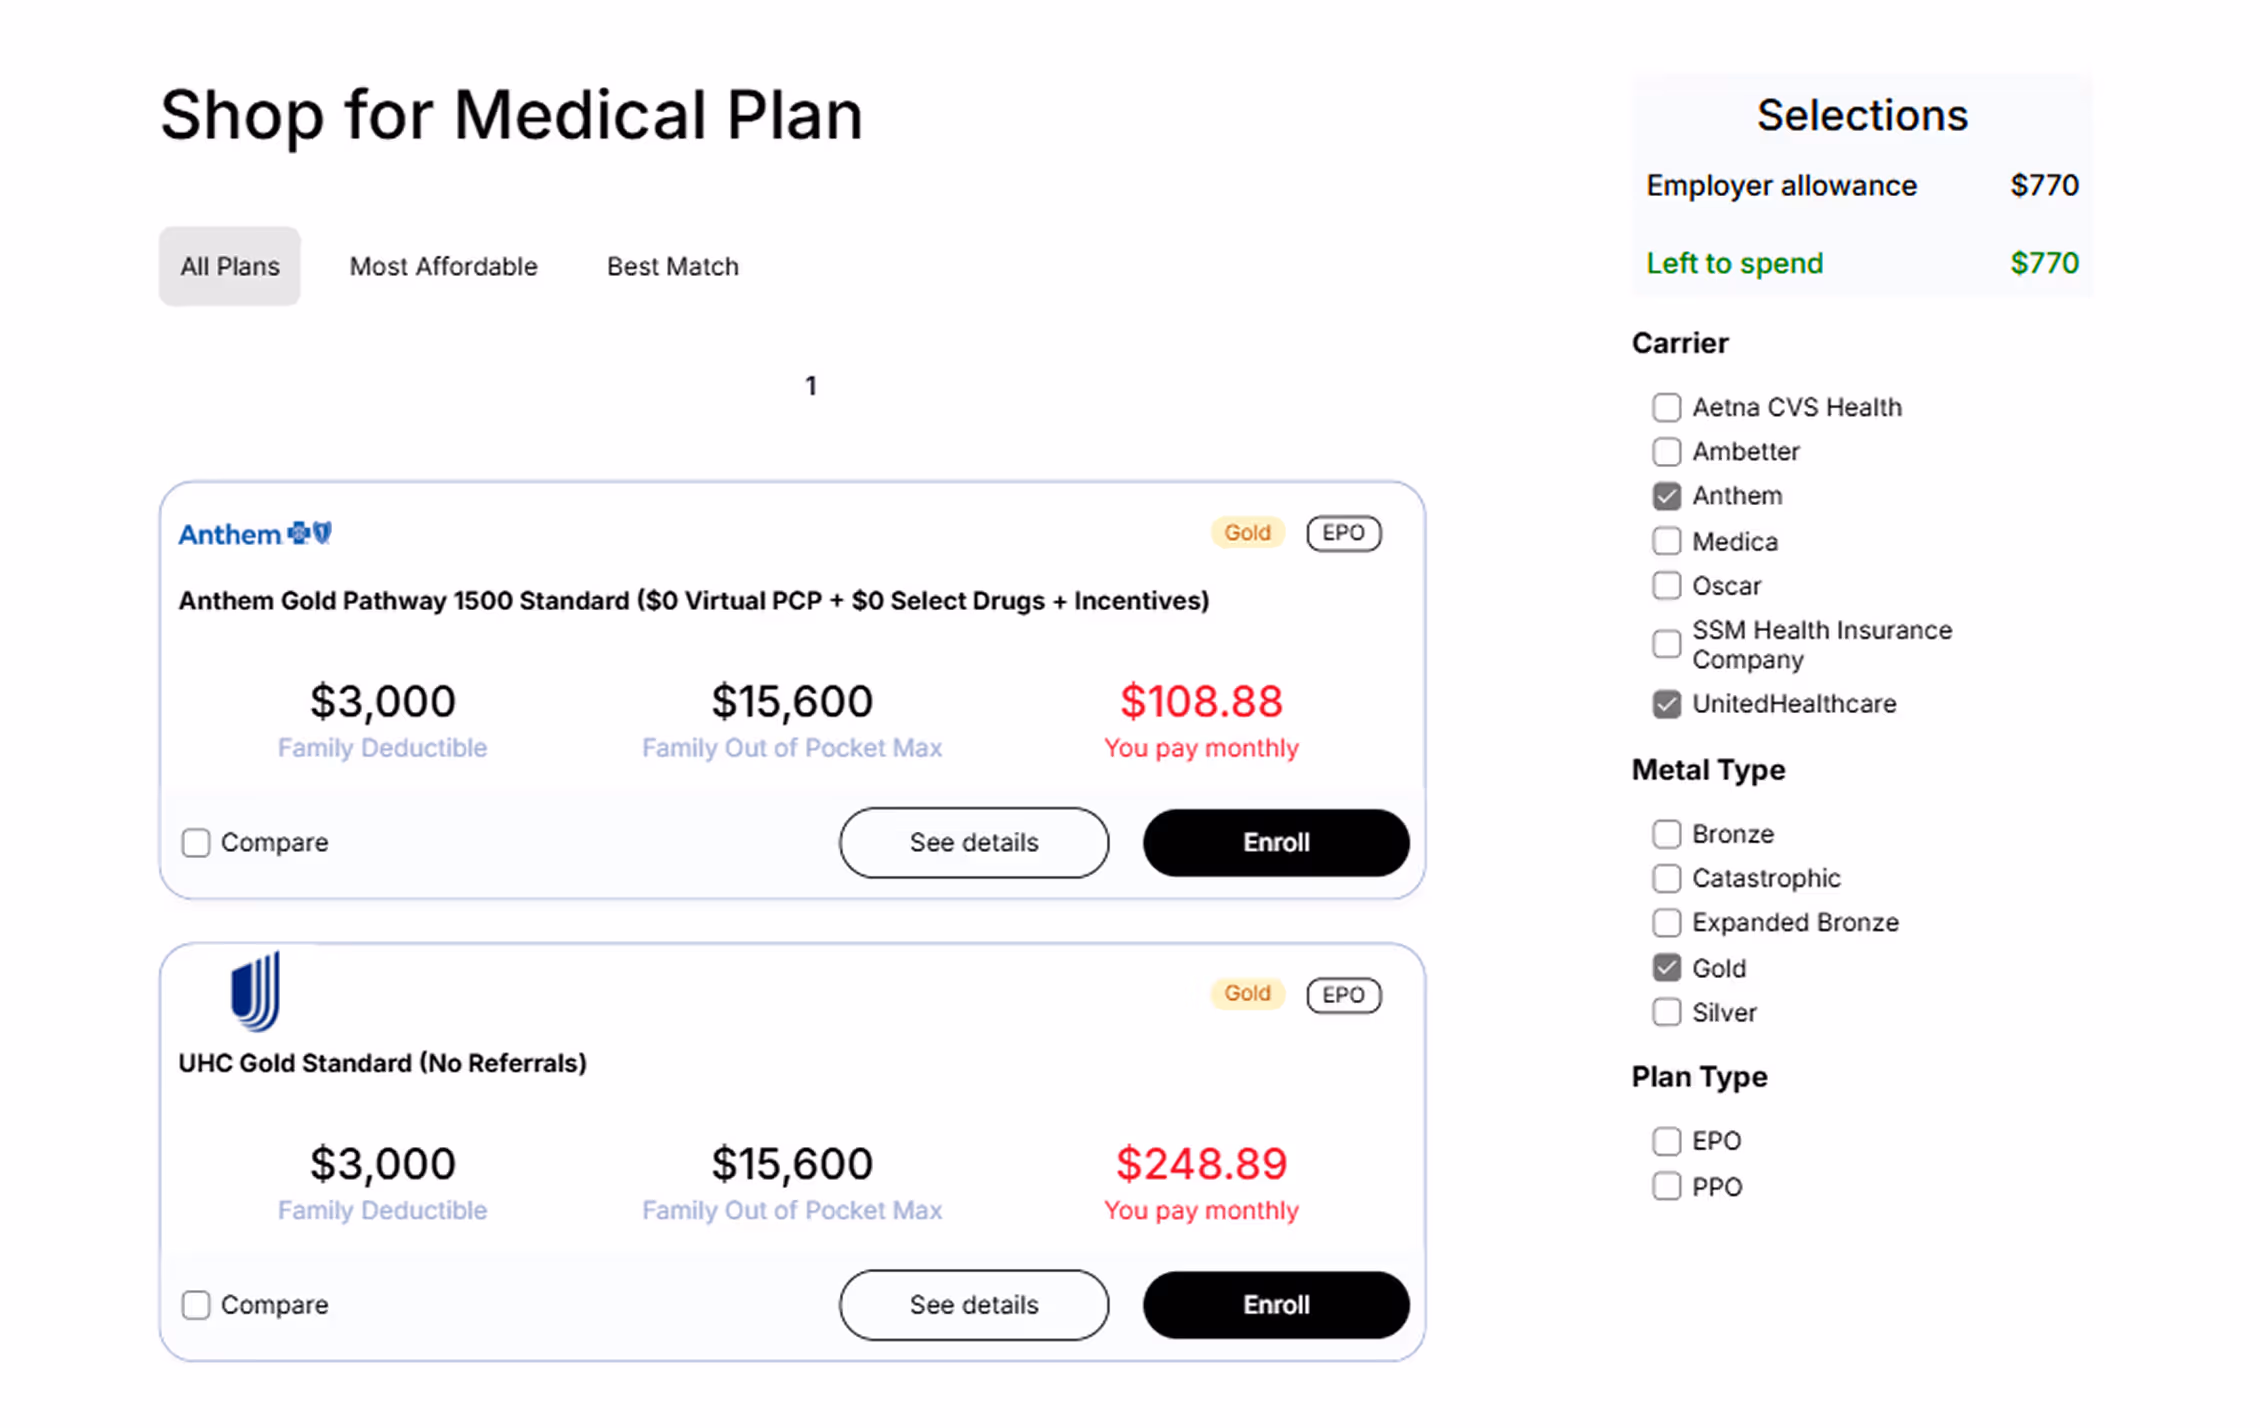This screenshot has width=2260, height=1428.
Task: Enroll in the Anthem Gold Pathway plan
Action: click(x=1275, y=843)
